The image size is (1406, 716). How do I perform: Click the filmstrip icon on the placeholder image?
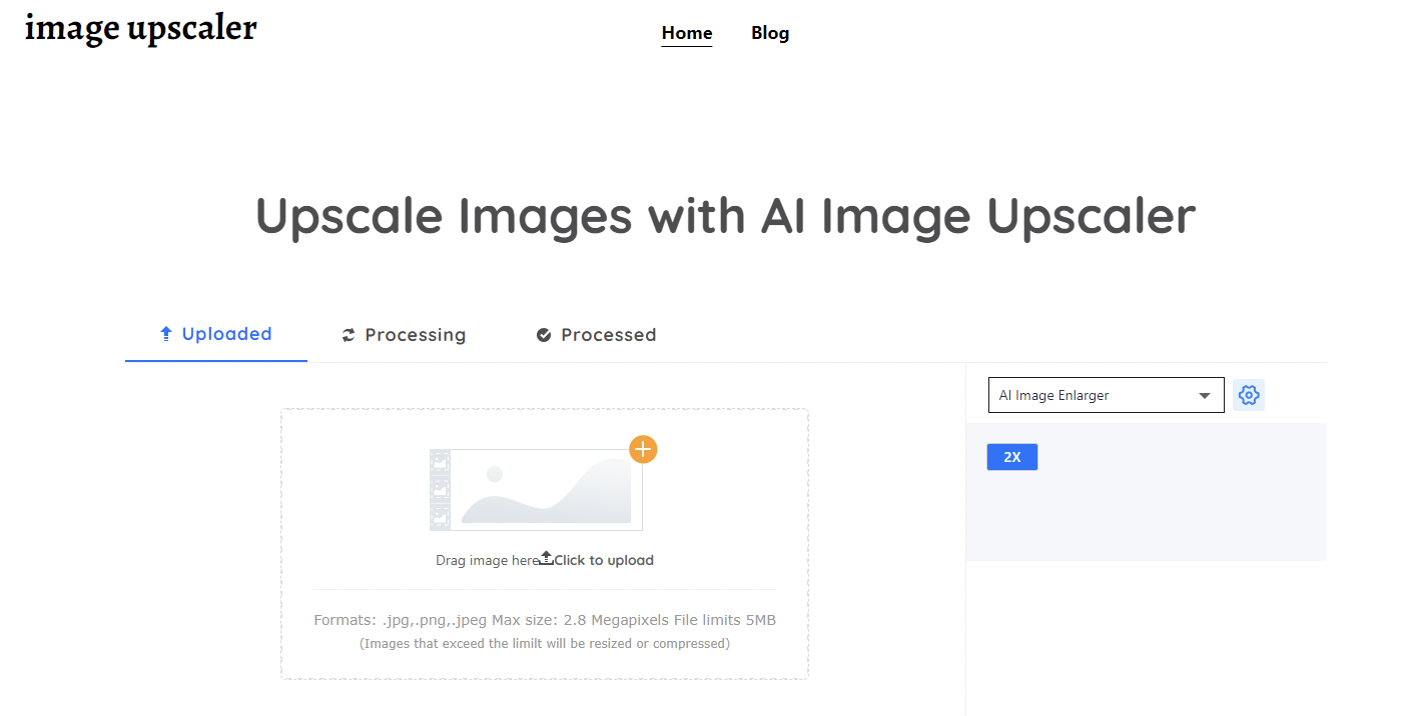(440, 490)
